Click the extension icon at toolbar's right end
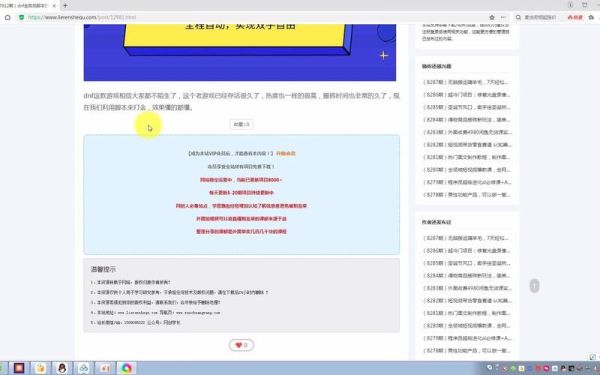 592,17
